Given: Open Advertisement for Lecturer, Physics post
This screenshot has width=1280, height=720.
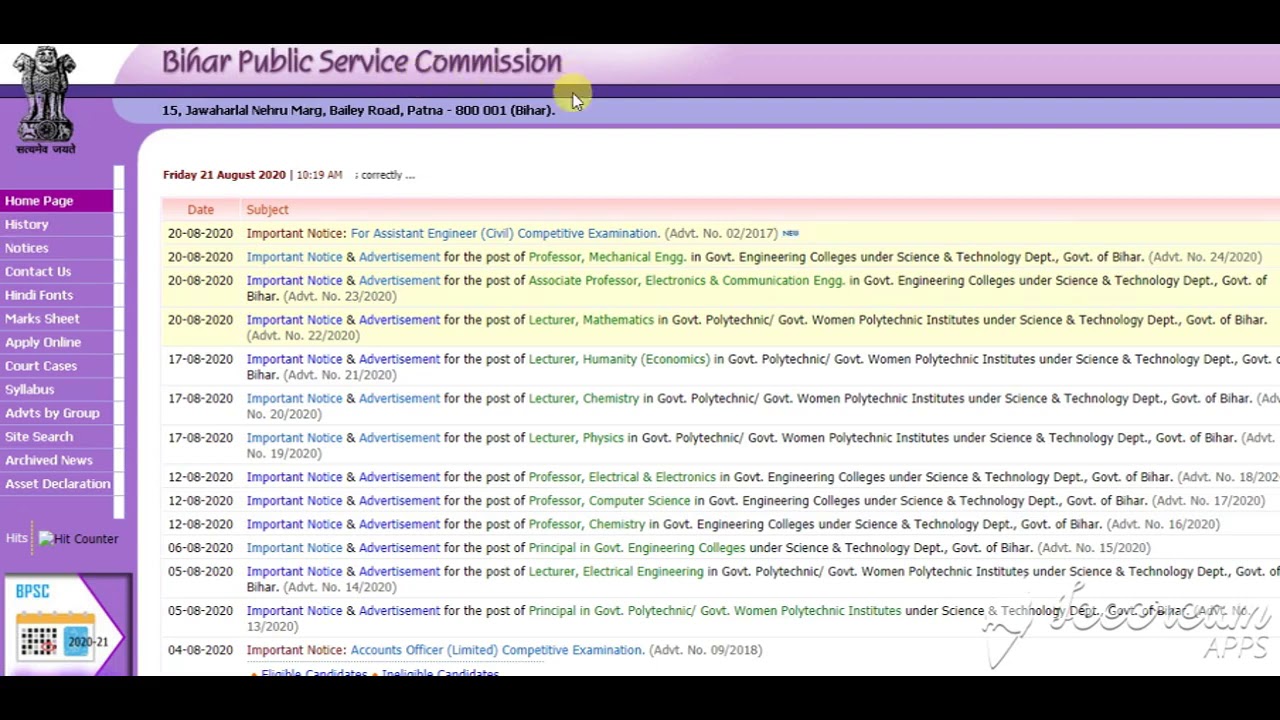Looking at the screenshot, I should pos(399,438).
